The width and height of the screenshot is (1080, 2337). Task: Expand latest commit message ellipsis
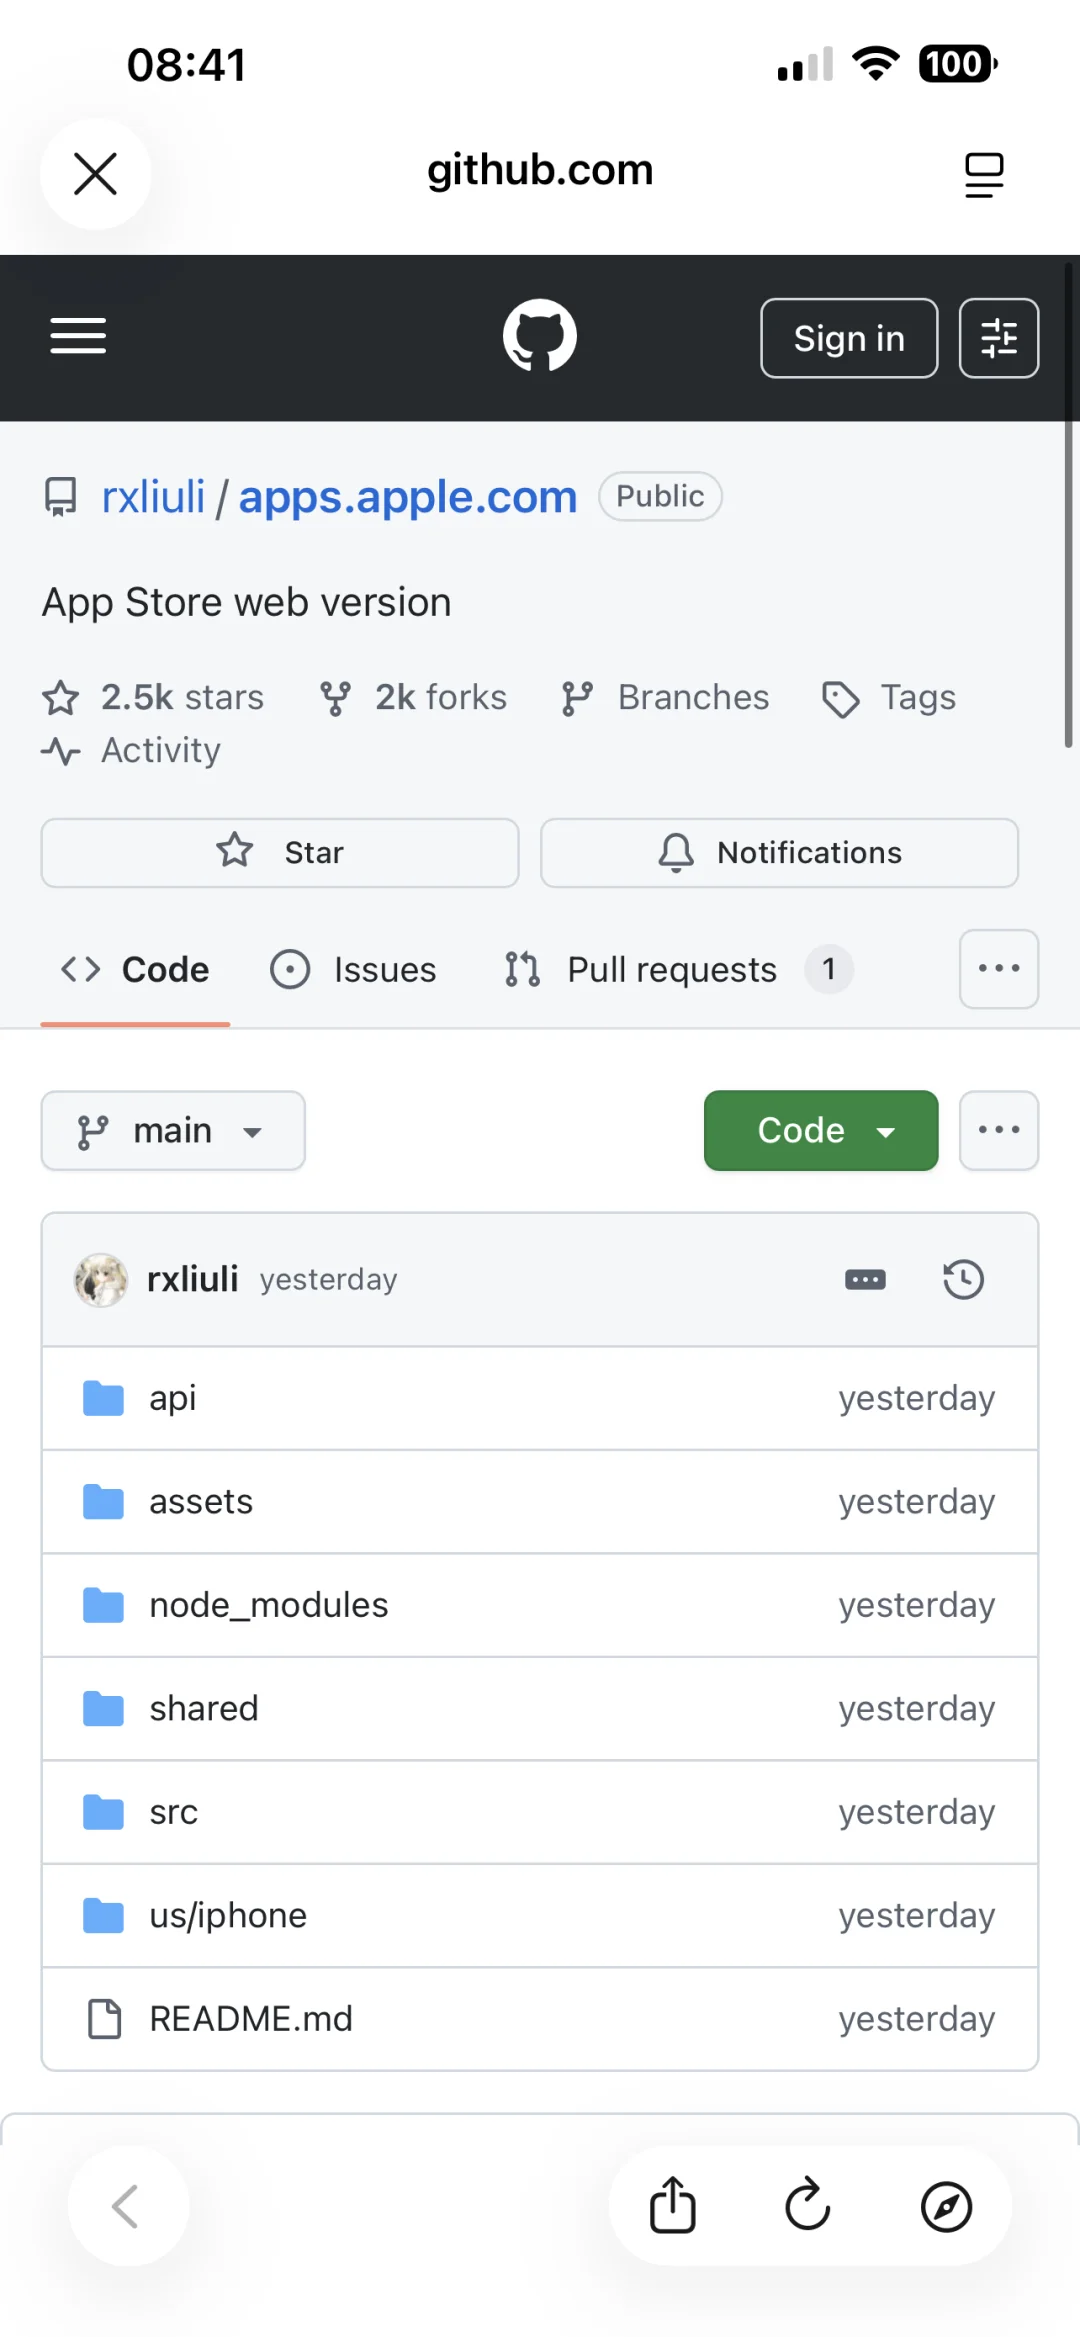[x=865, y=1279]
